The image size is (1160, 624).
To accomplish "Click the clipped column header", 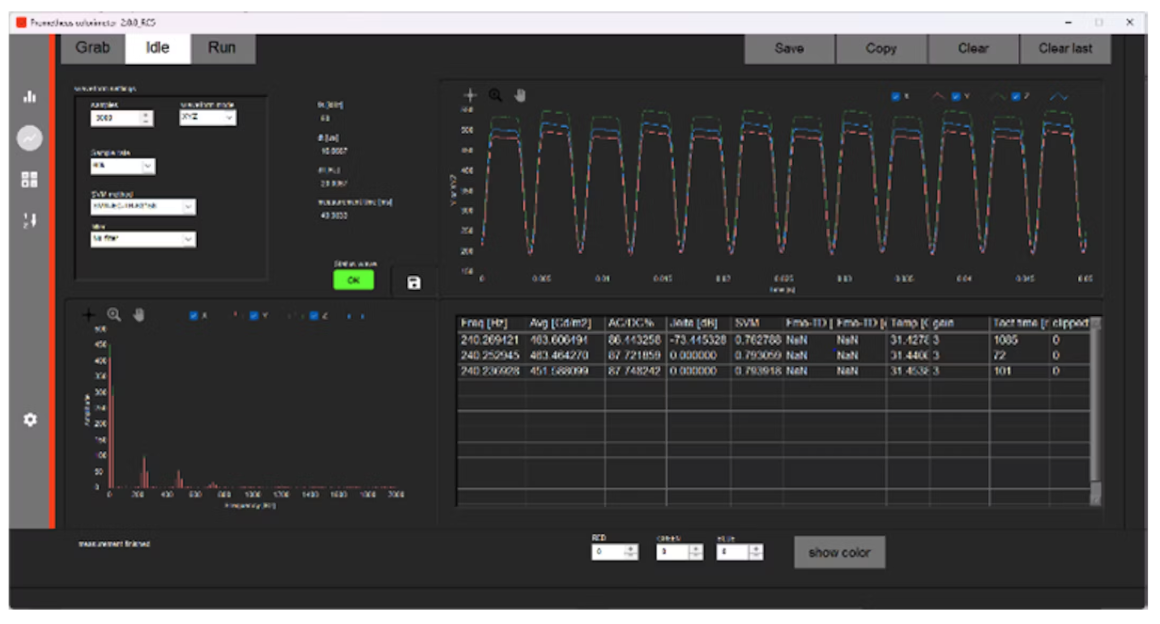I will (x=1070, y=323).
